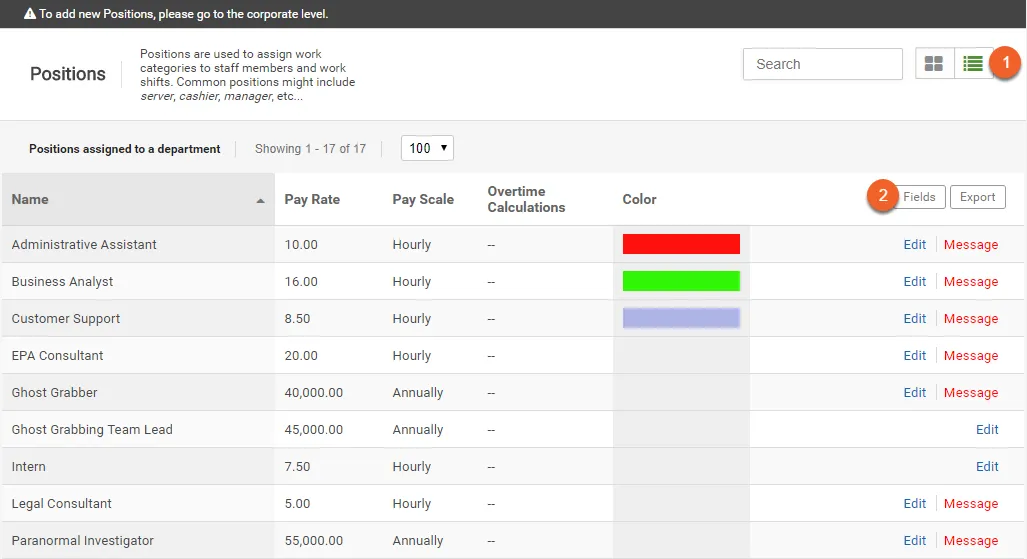Click the Color column header
The image size is (1027, 559).
639,199
